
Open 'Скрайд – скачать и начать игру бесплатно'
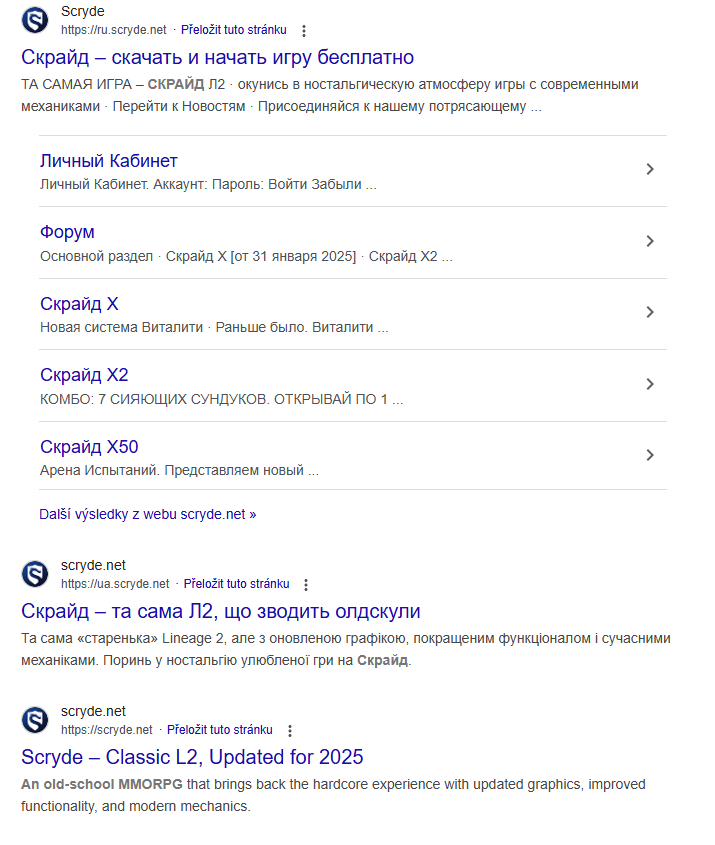[x=217, y=57]
